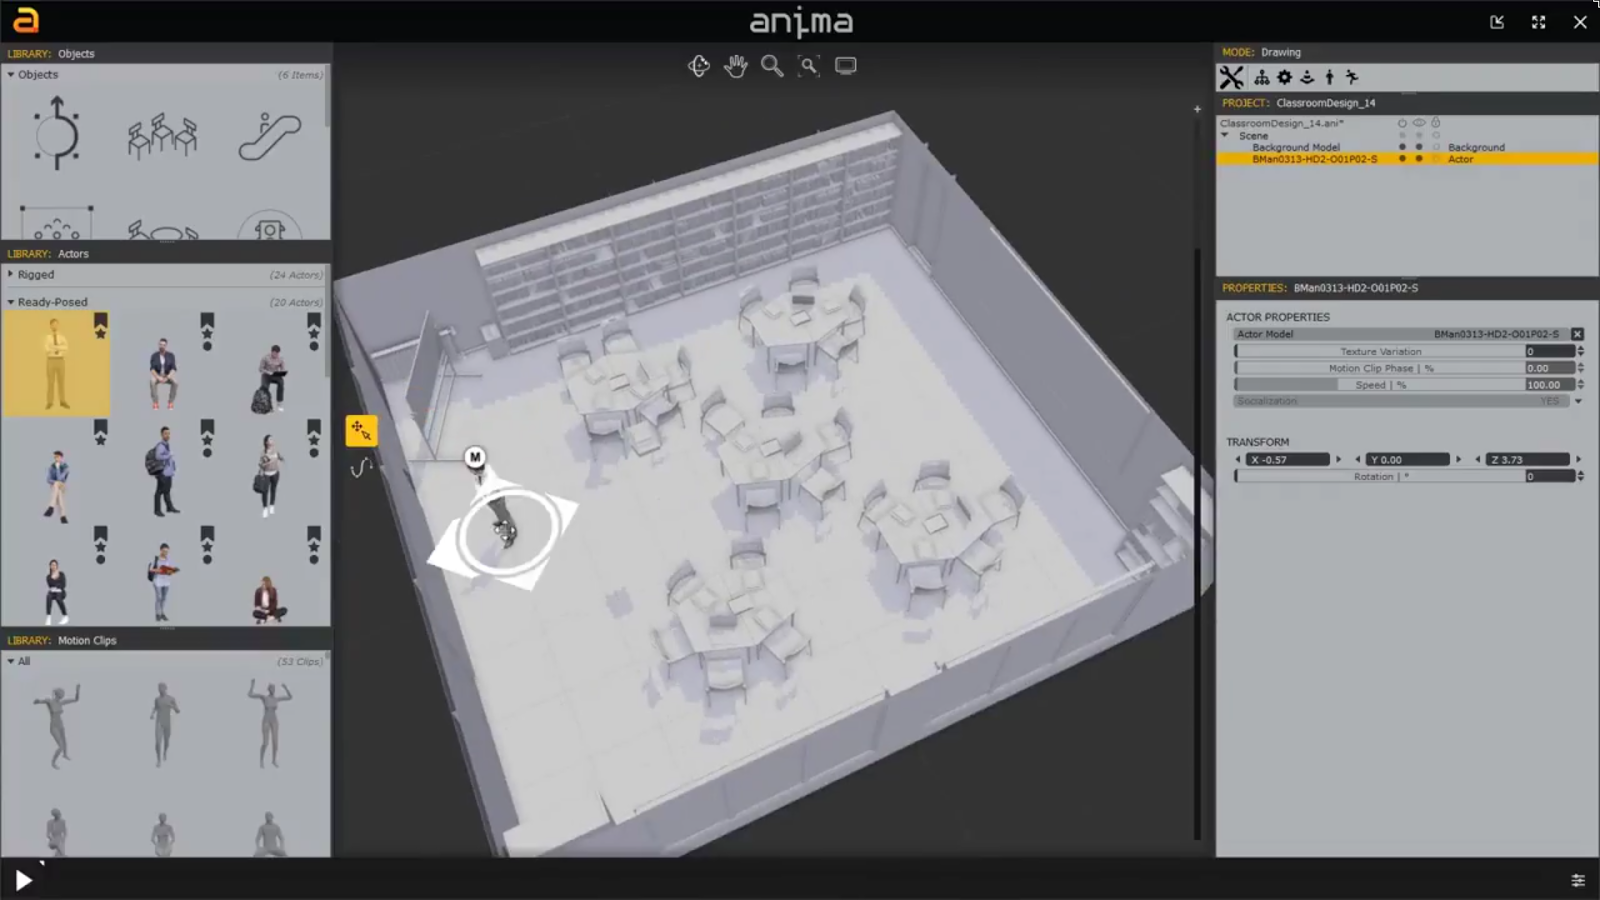Click the wrench and screwdriver tools icon

tap(1232, 77)
